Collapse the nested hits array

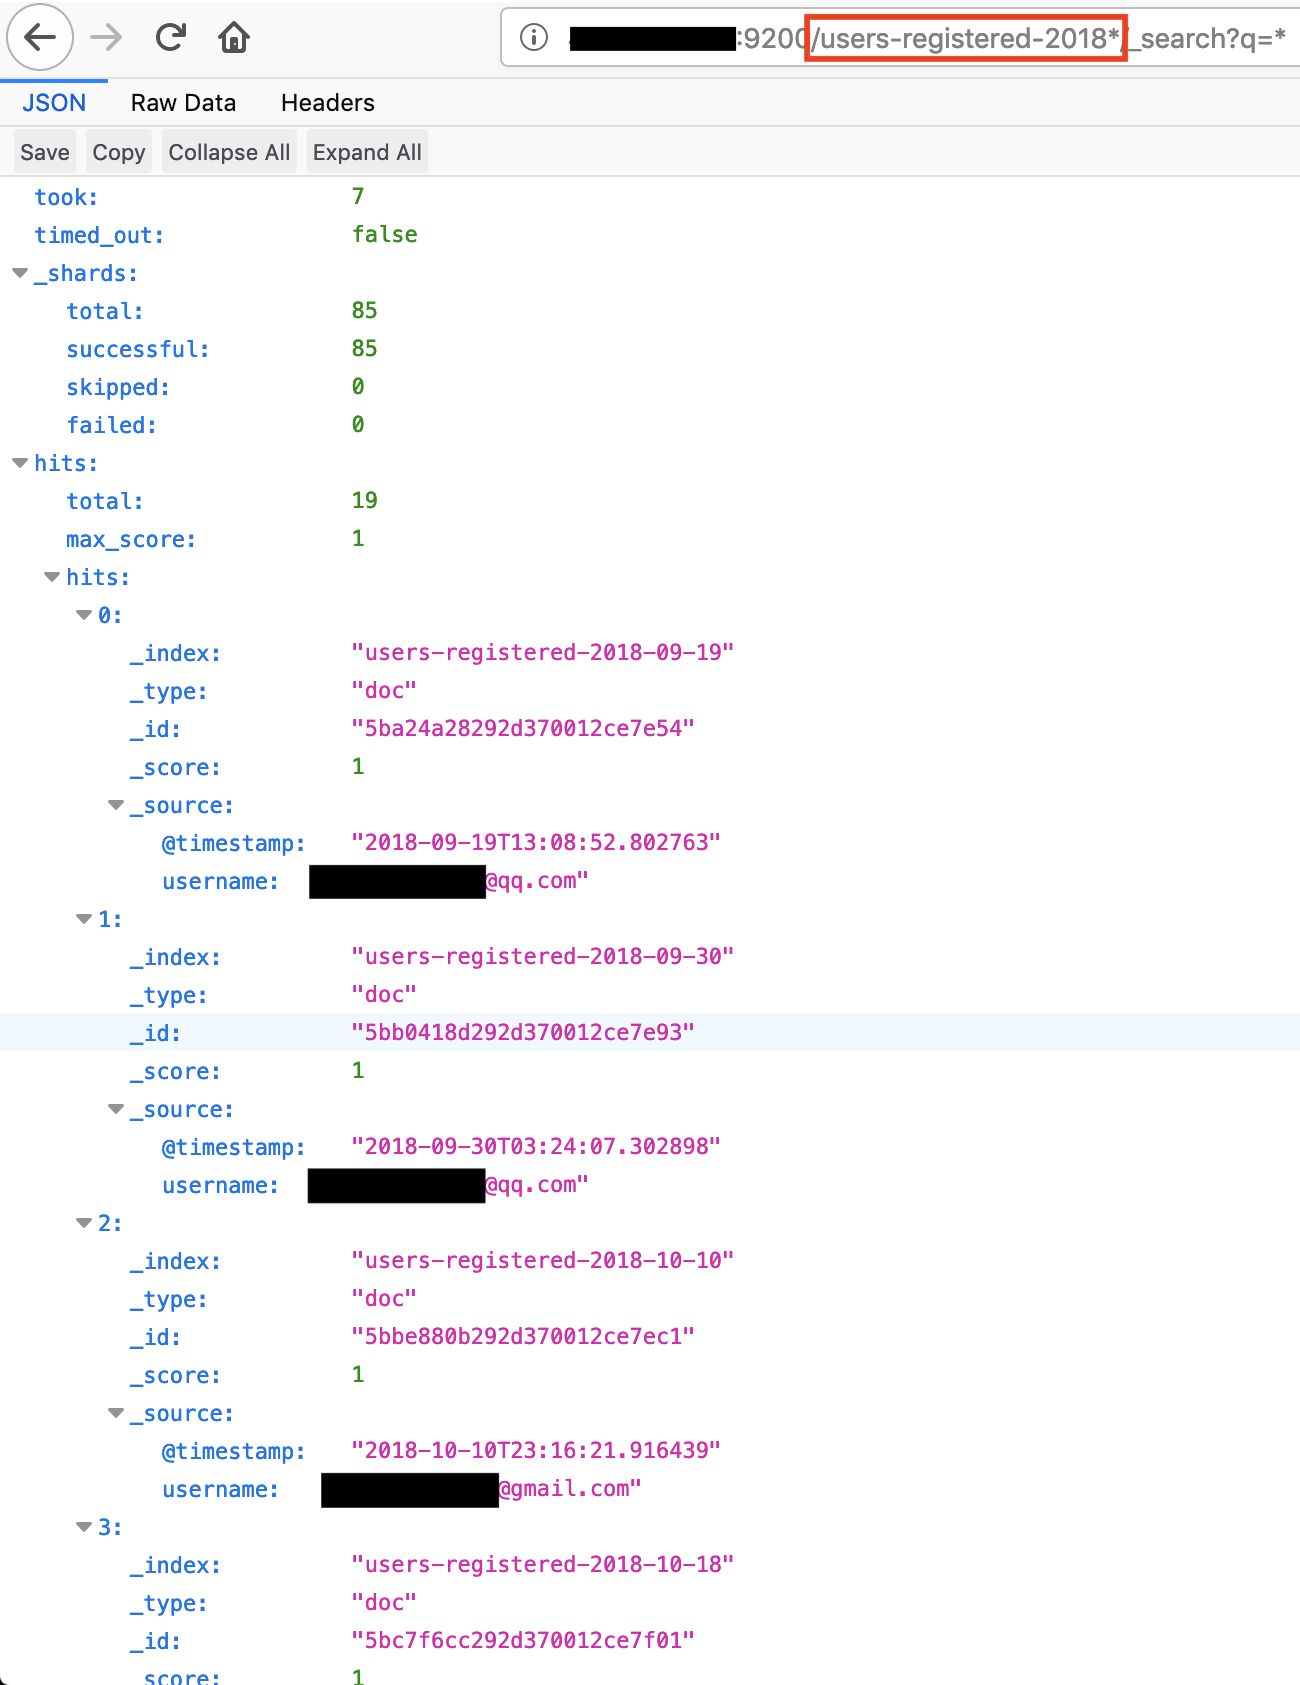[52, 577]
